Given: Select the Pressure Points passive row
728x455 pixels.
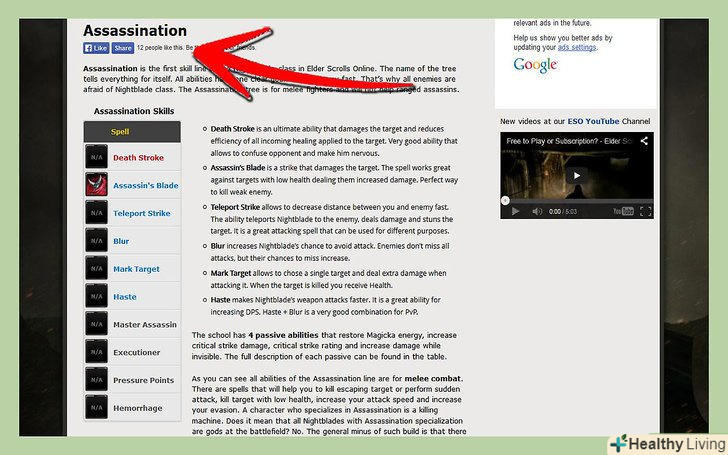Looking at the screenshot, I should pyautogui.click(x=132, y=380).
